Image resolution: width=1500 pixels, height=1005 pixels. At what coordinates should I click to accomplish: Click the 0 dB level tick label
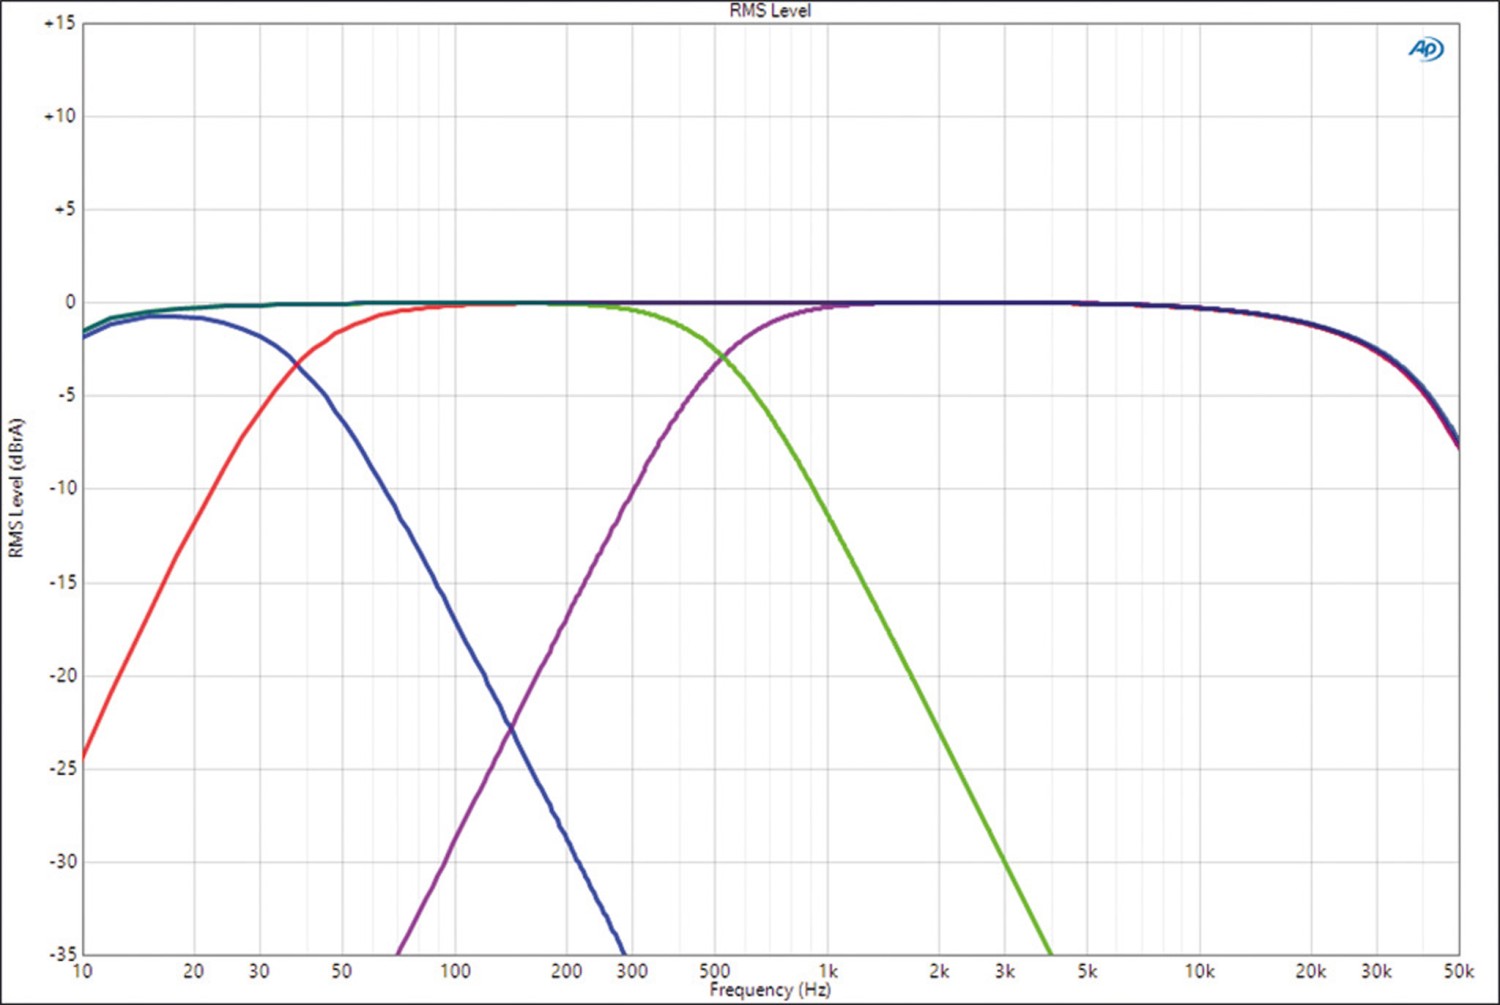pyautogui.click(x=70, y=302)
